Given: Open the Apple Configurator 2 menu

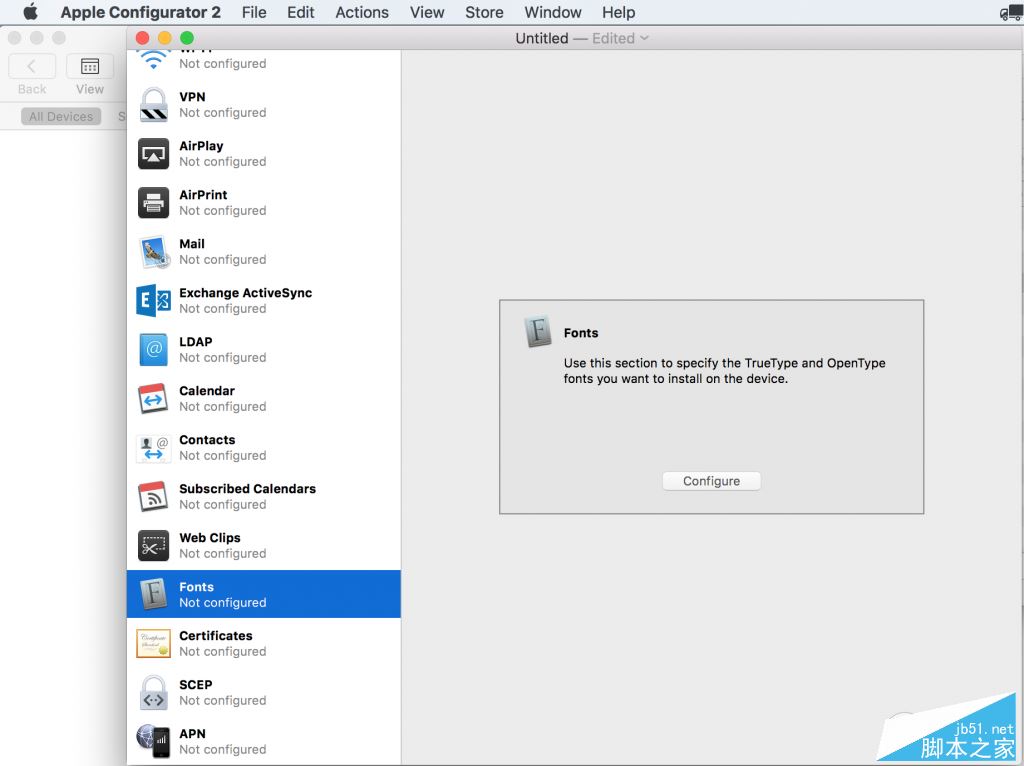Looking at the screenshot, I should [140, 12].
